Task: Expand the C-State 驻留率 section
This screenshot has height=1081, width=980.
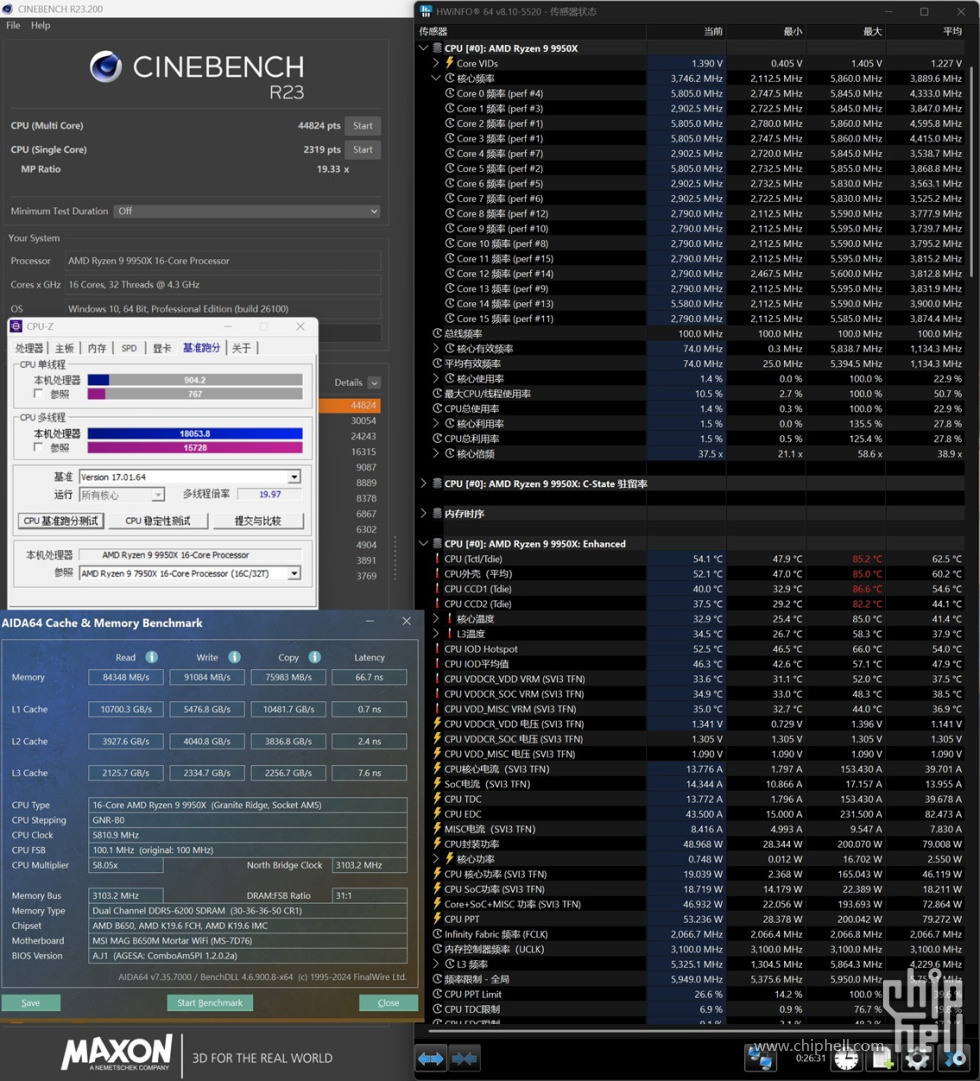Action: (423, 483)
